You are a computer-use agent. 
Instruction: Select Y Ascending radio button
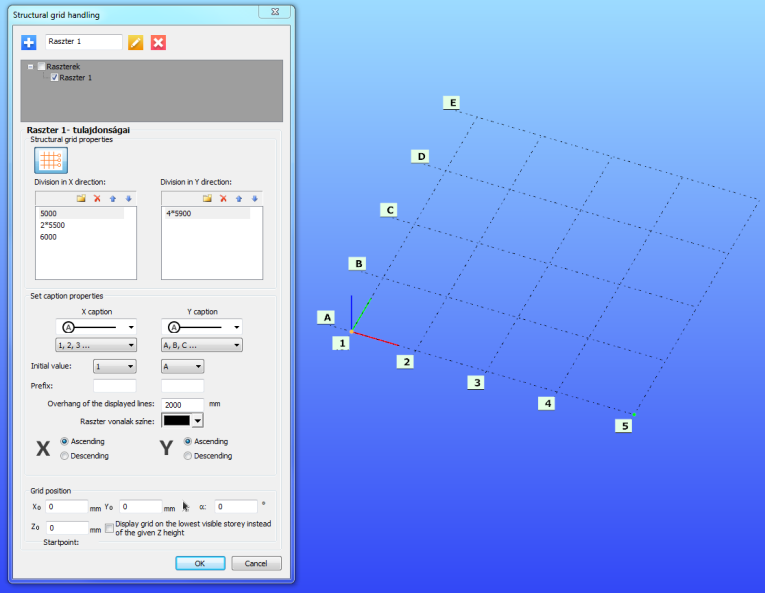pos(188,441)
